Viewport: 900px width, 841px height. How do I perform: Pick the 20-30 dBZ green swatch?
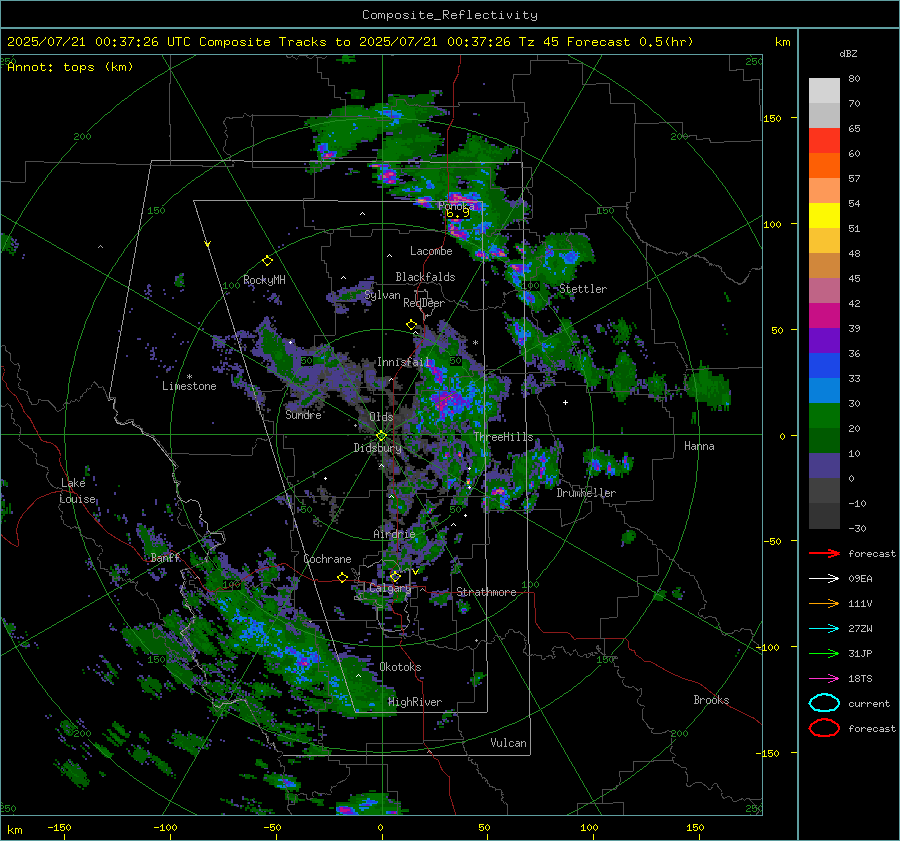824,416
